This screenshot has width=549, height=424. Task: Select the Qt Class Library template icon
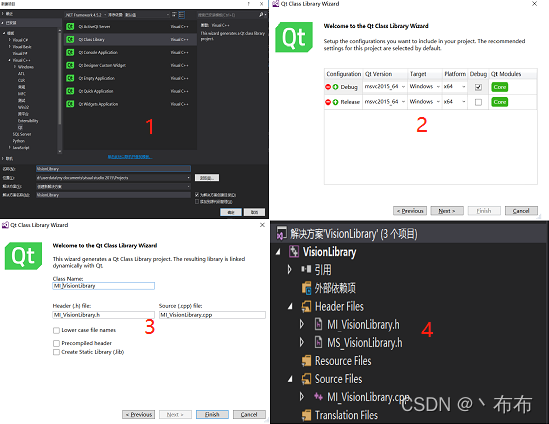70,40
